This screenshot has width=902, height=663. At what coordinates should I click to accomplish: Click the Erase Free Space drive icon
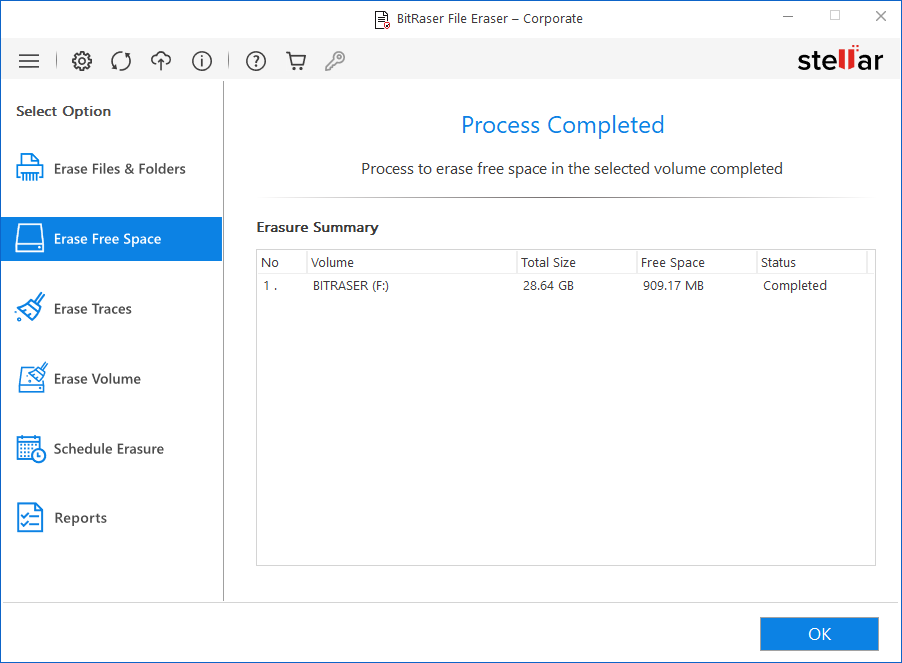tap(29, 238)
